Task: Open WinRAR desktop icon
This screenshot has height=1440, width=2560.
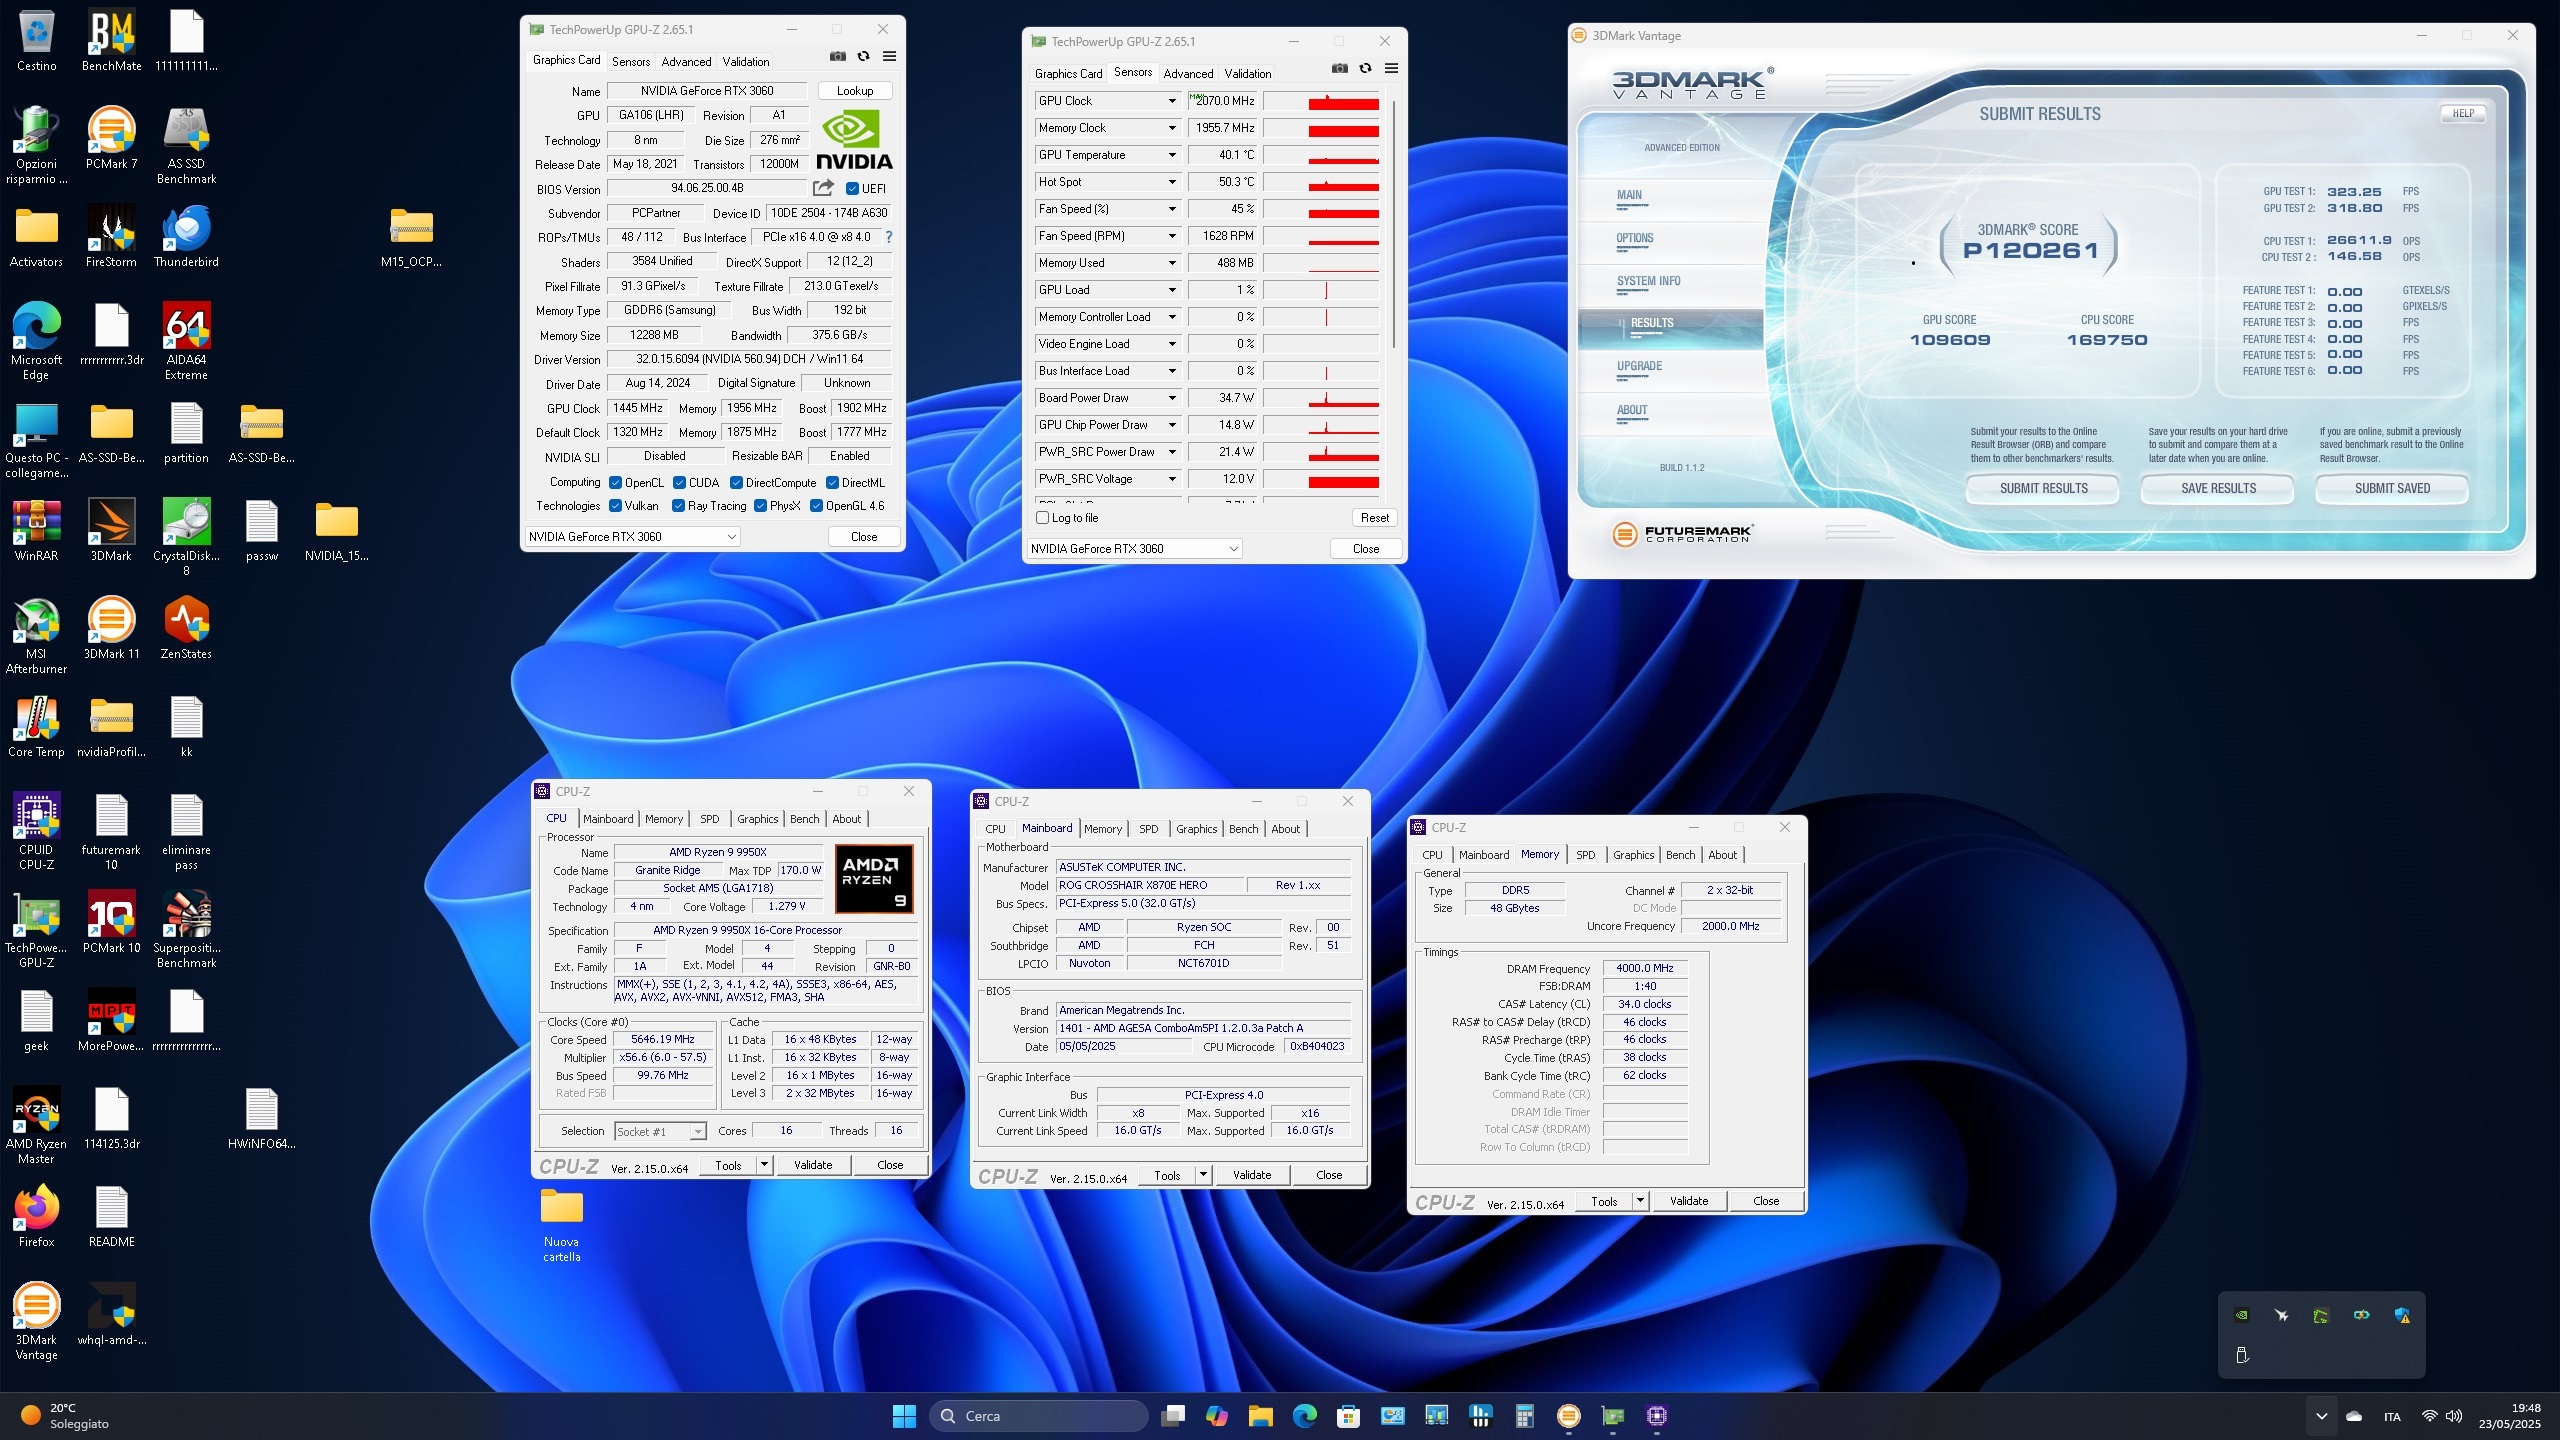Action: click(x=37, y=530)
